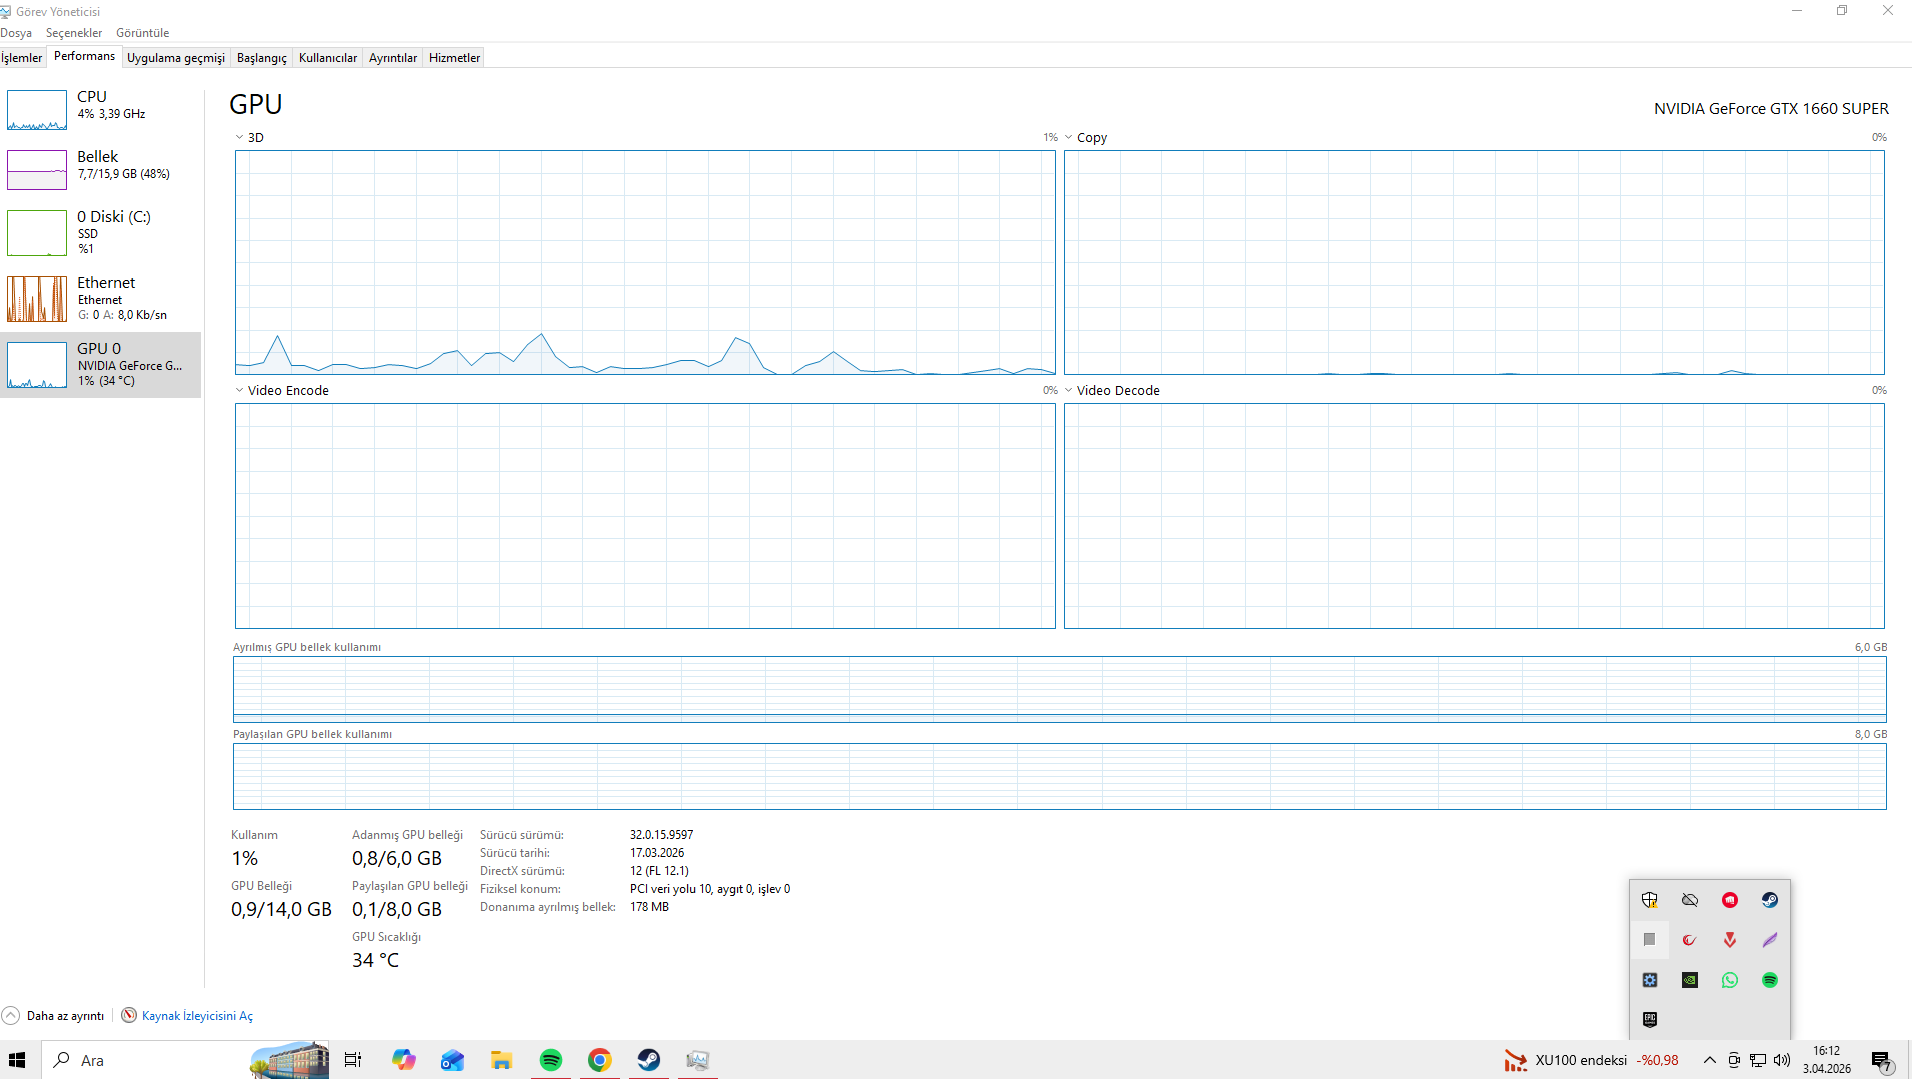
Task: Collapse view with Daha az ayrıntı
Action: 54,1016
